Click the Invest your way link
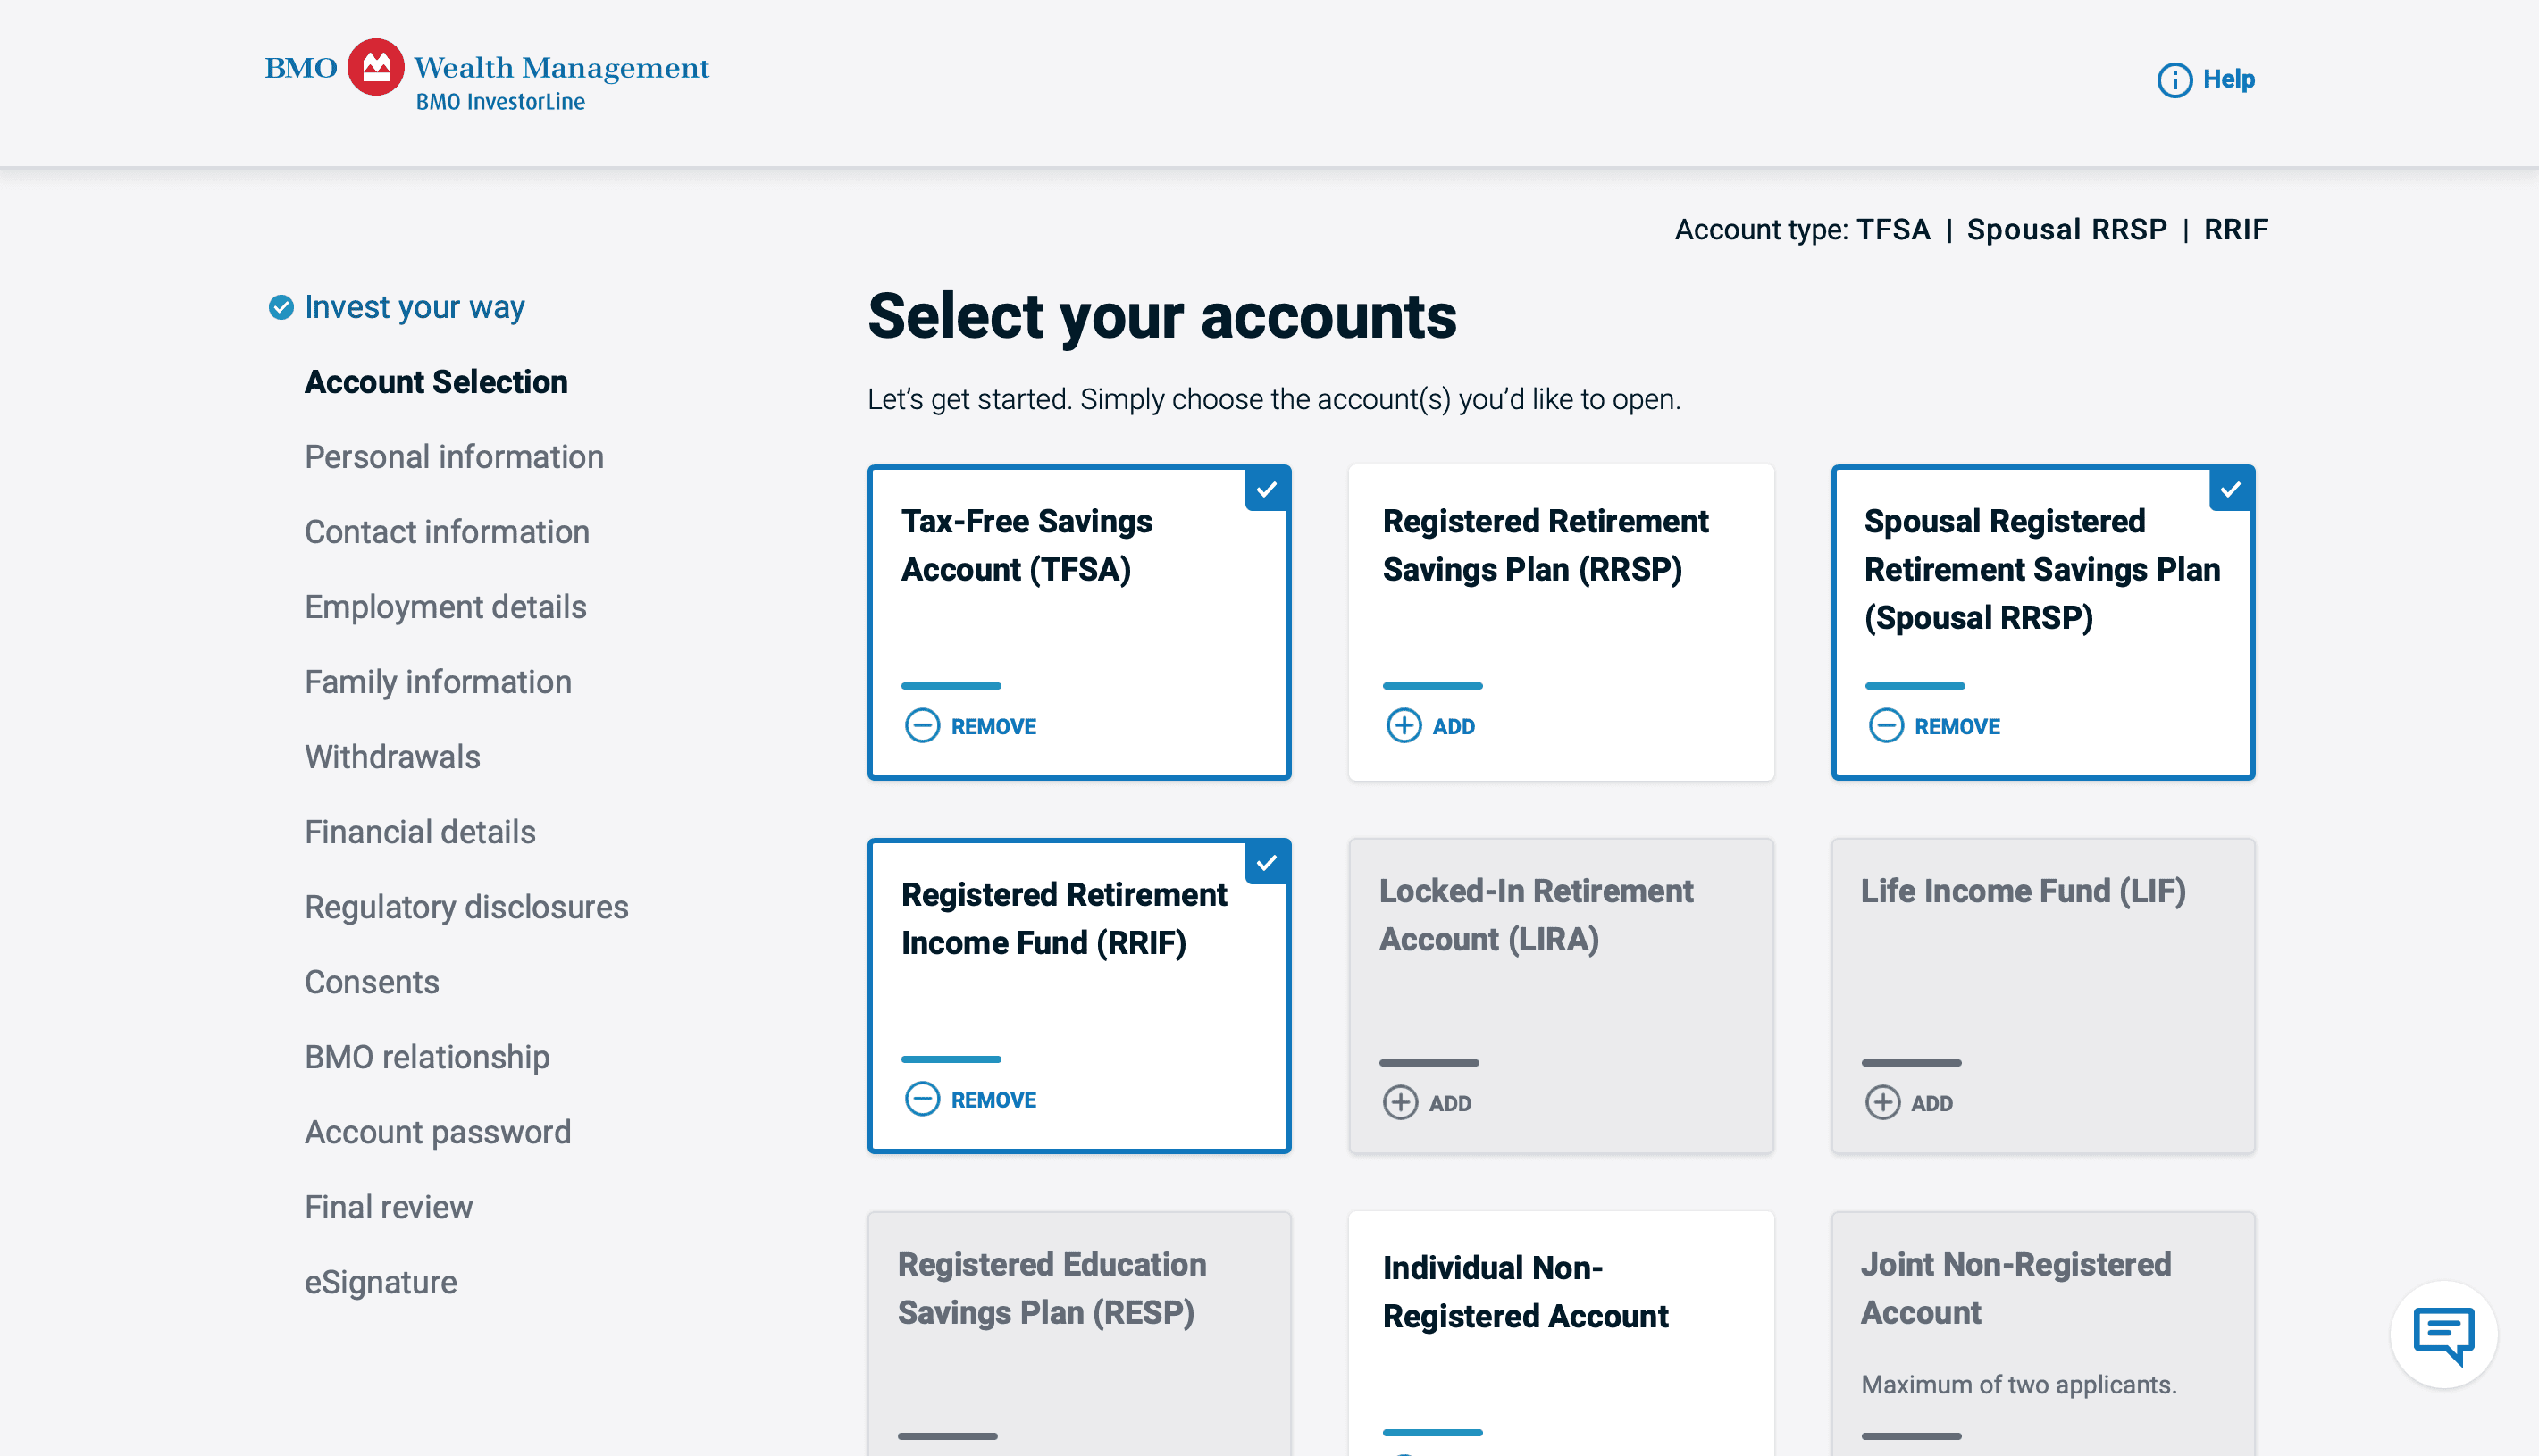Image resolution: width=2539 pixels, height=1456 pixels. point(414,307)
